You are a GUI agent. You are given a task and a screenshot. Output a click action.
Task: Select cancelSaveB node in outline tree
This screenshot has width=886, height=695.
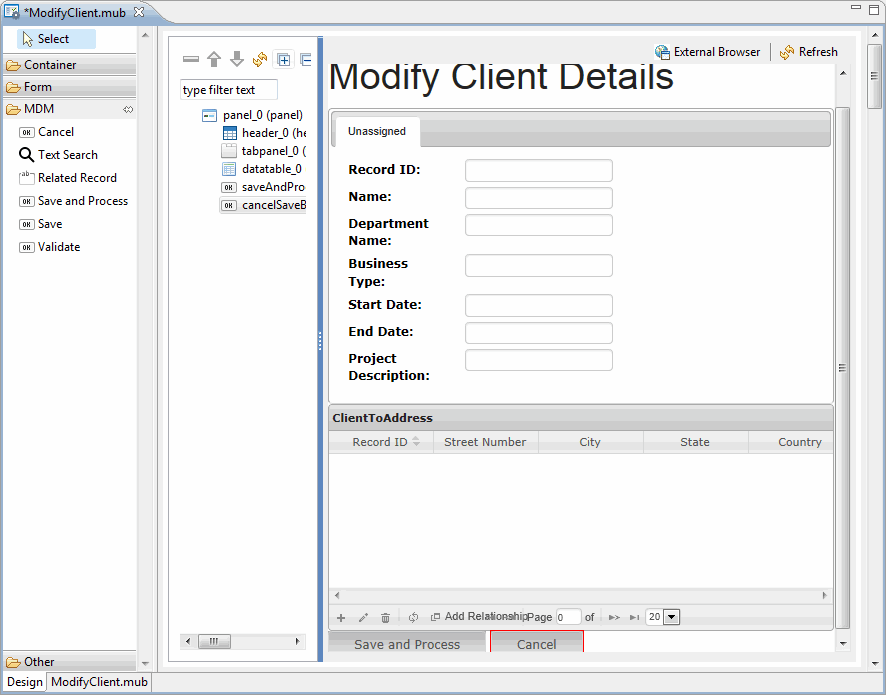click(x=263, y=205)
